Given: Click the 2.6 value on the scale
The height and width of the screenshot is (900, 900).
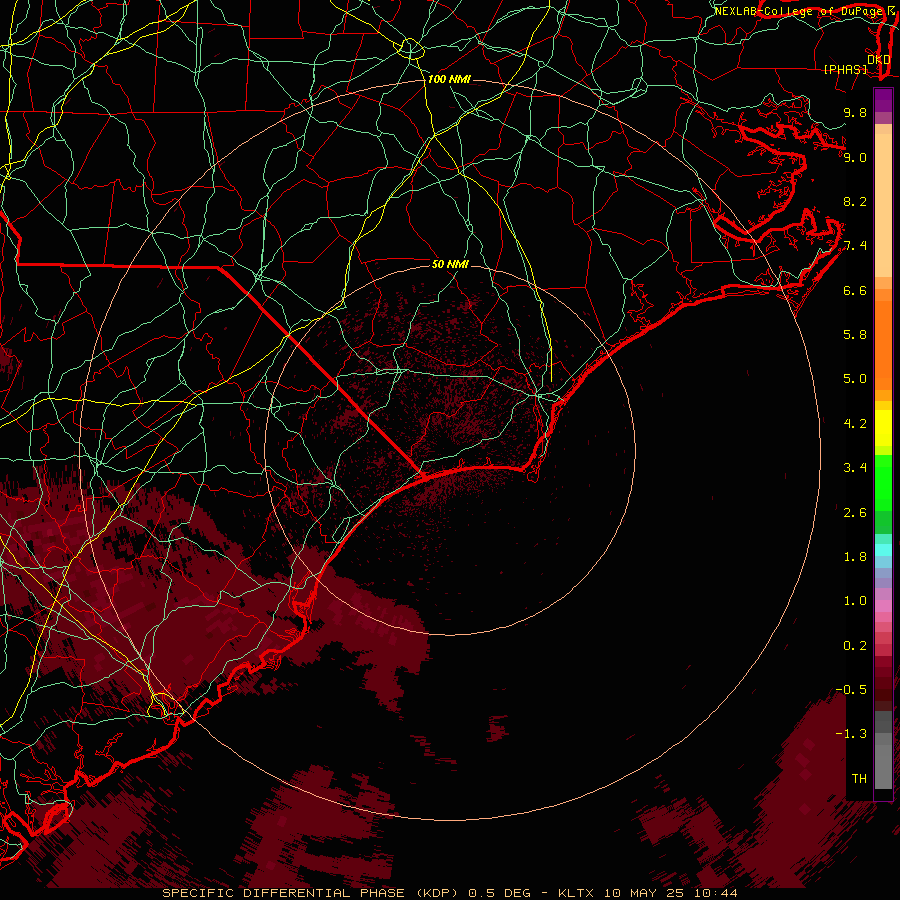Looking at the screenshot, I should [855, 513].
